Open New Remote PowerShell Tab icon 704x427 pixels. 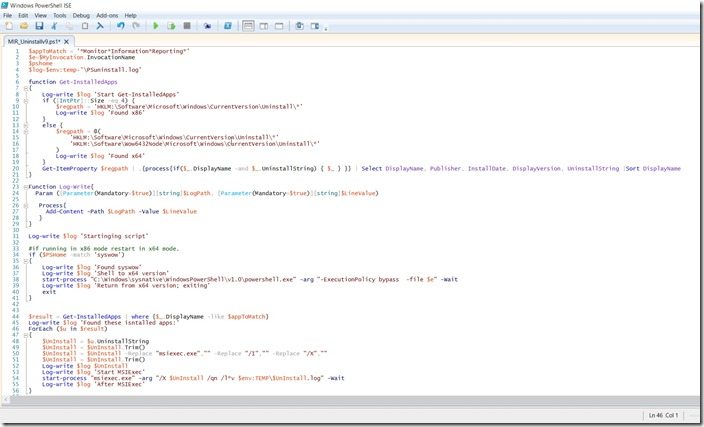pyautogui.click(x=207, y=26)
